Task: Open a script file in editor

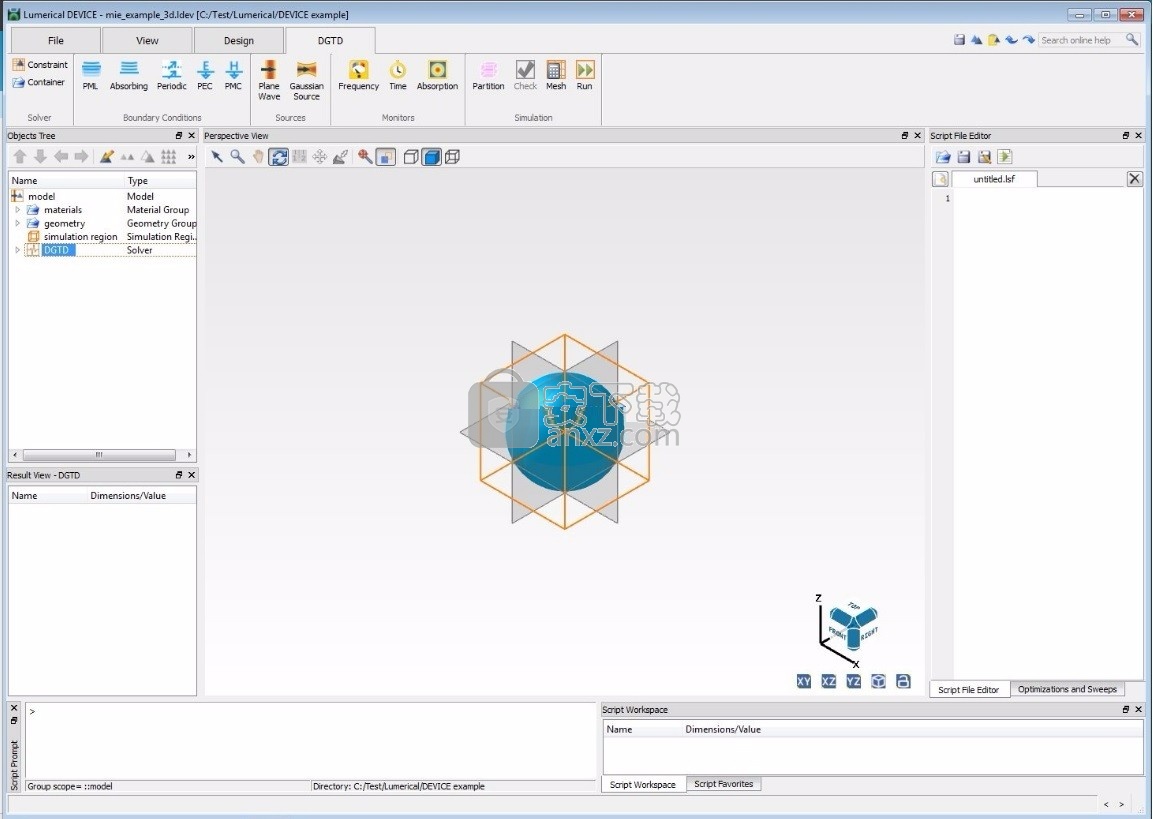Action: tap(943, 157)
